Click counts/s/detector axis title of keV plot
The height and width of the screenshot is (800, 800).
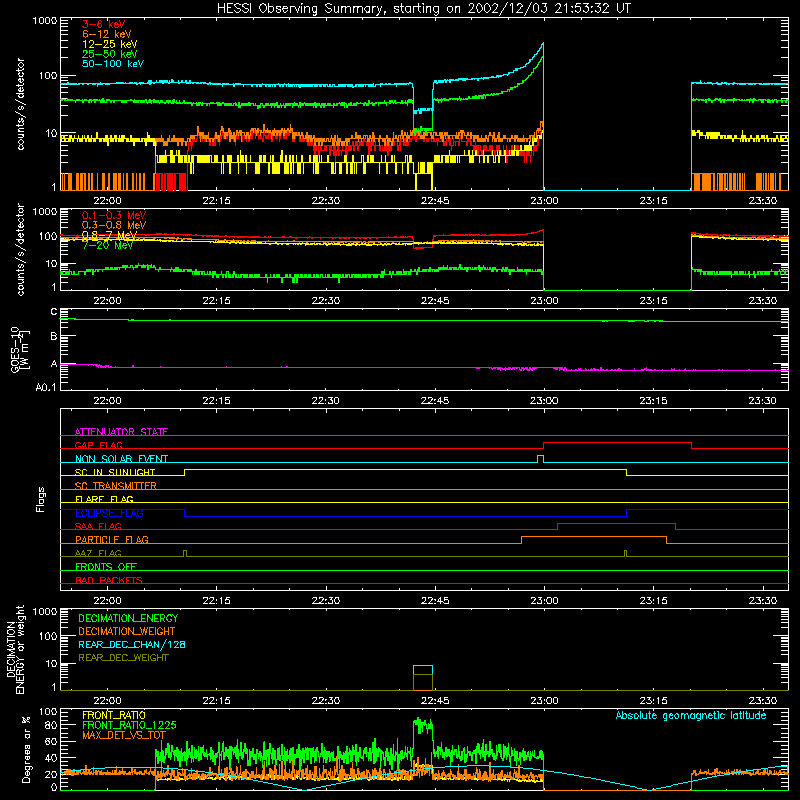tap(20, 104)
